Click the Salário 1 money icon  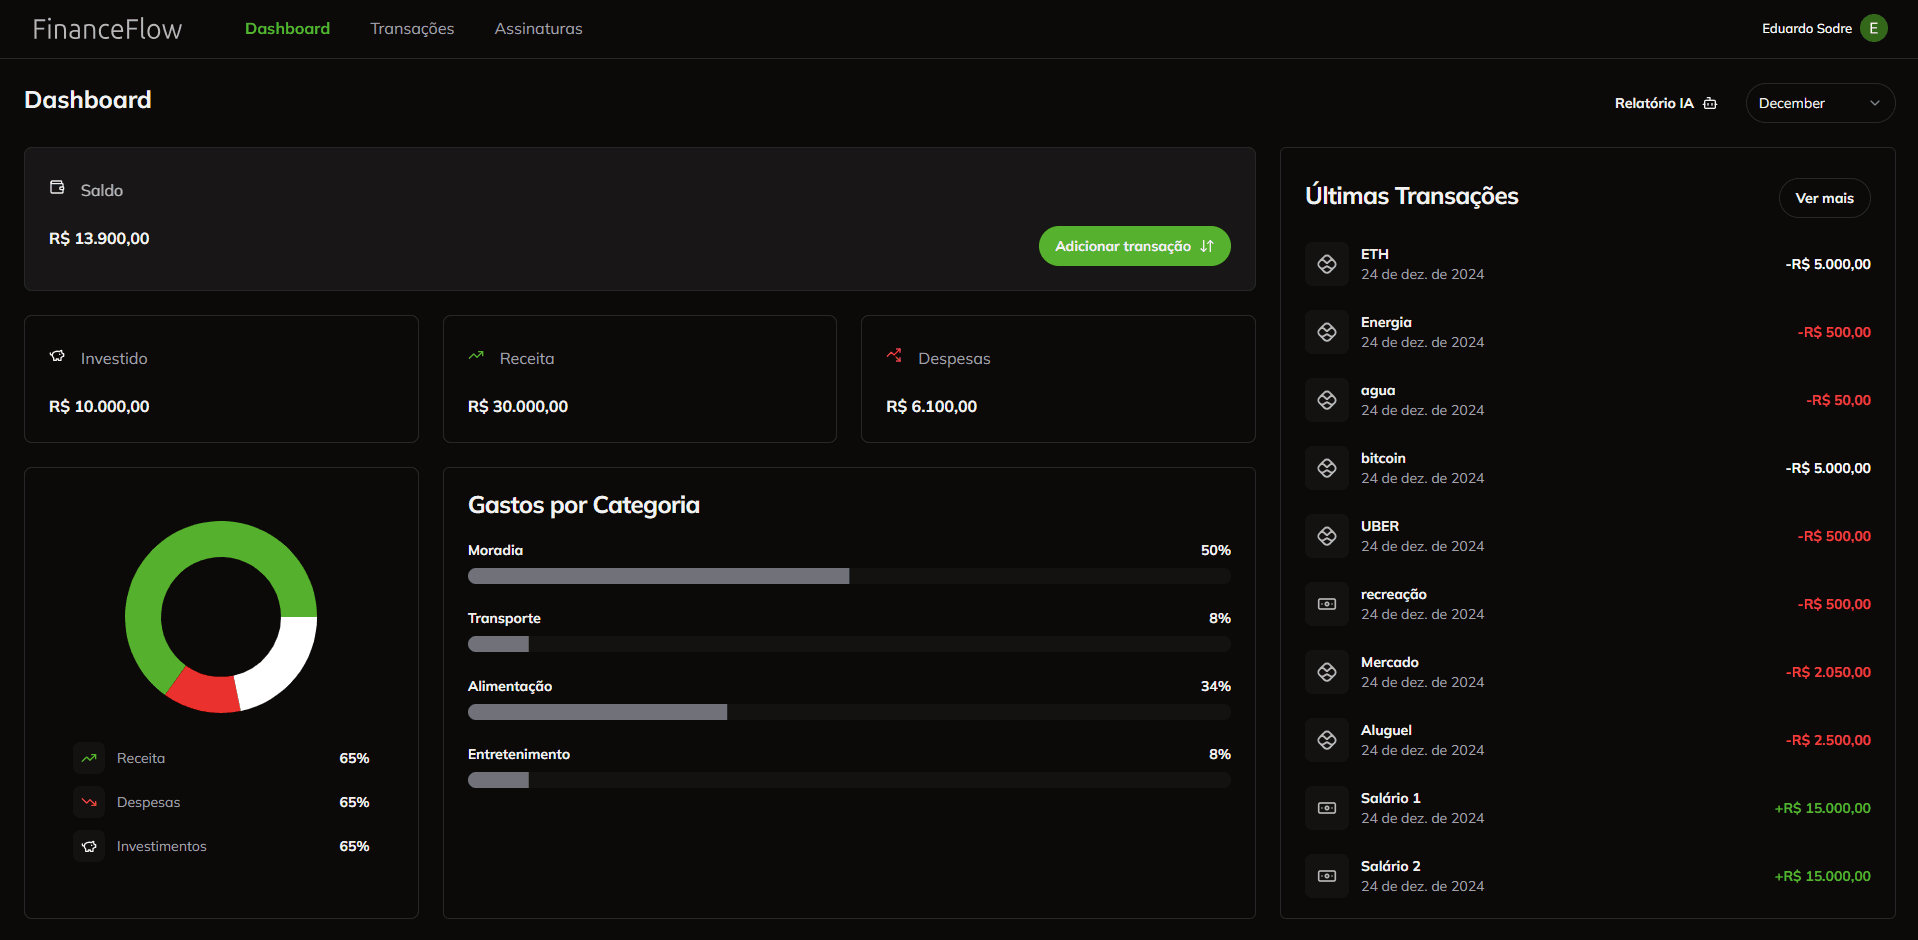click(x=1326, y=808)
